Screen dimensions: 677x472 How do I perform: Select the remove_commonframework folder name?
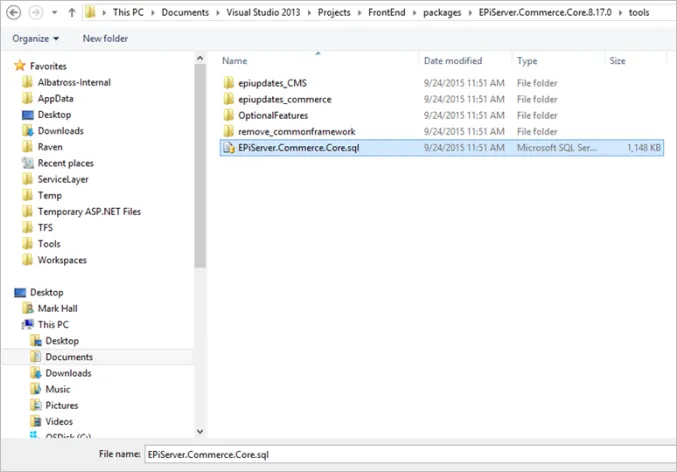click(x=297, y=131)
